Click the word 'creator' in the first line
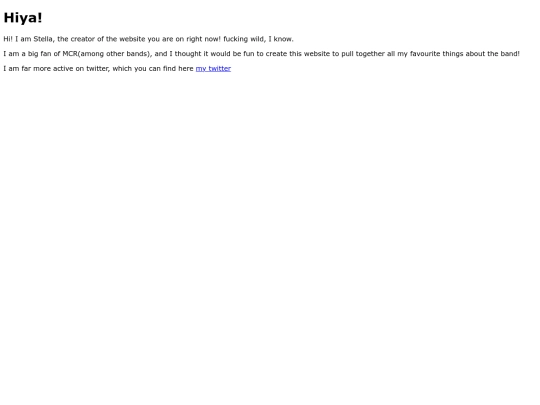 click(x=83, y=39)
